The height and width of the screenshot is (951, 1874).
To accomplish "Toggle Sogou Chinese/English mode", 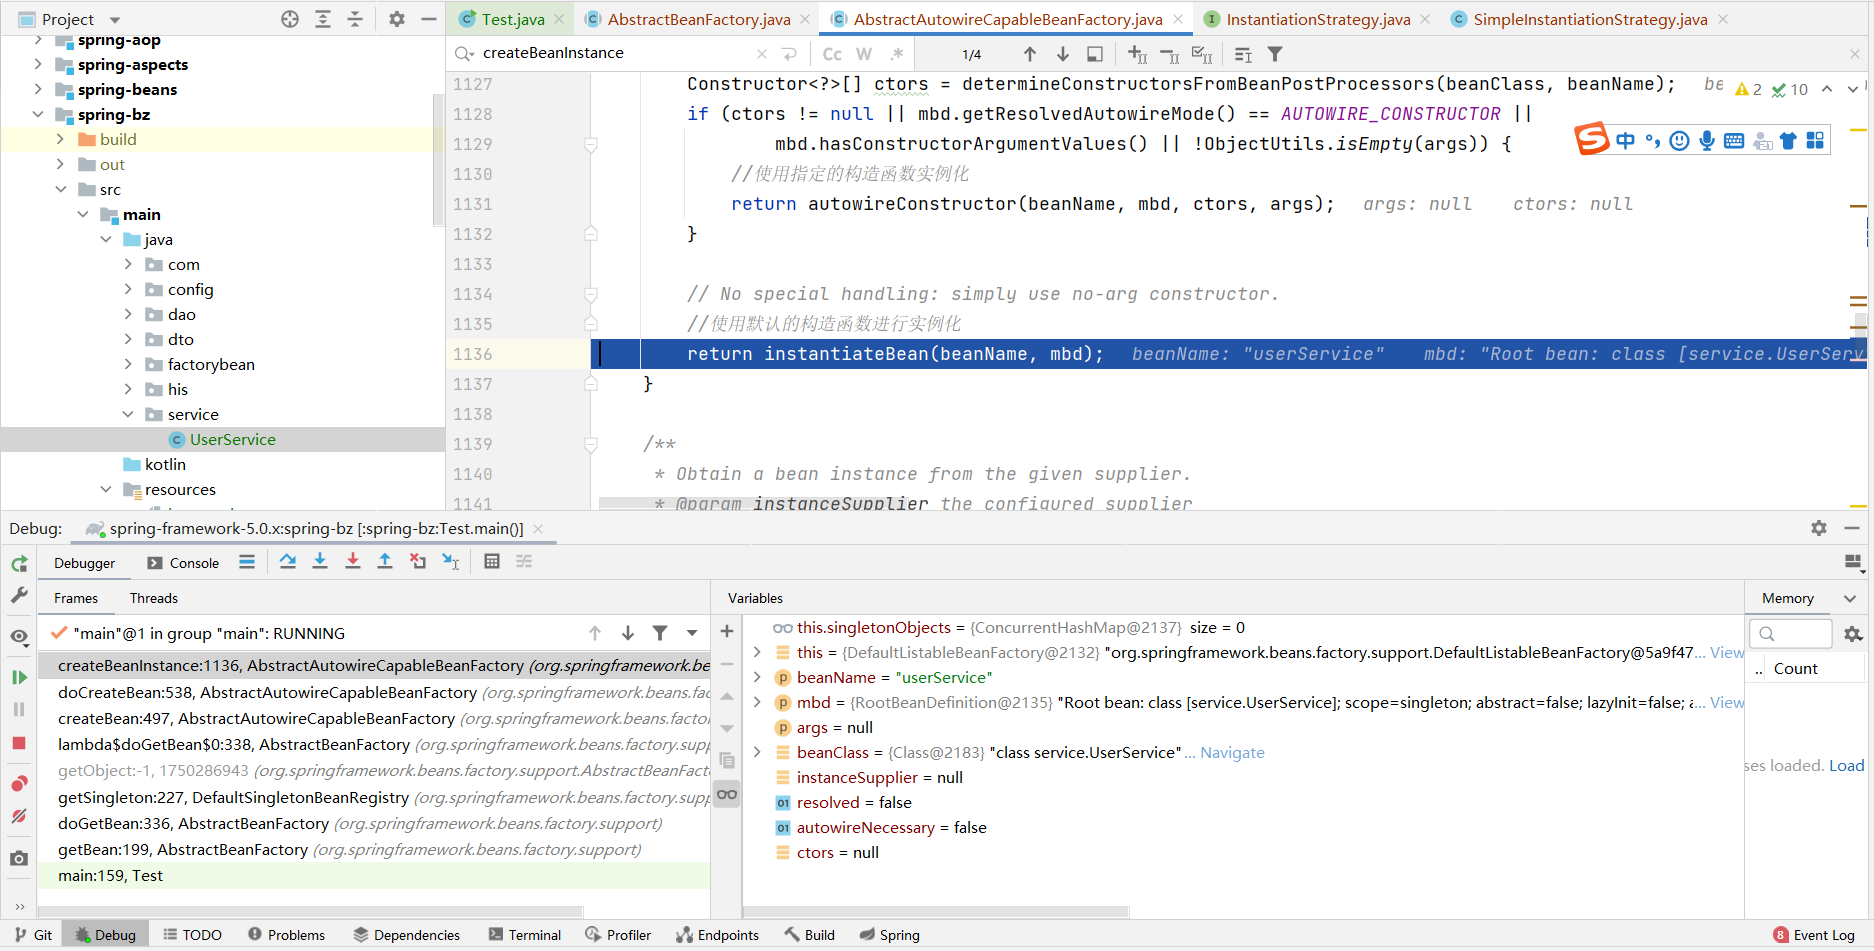I will tap(1625, 141).
